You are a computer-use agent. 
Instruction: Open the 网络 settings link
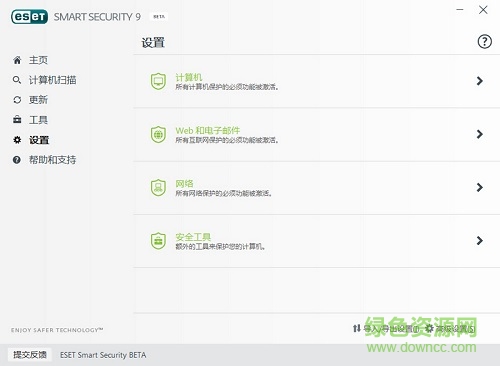point(184,183)
